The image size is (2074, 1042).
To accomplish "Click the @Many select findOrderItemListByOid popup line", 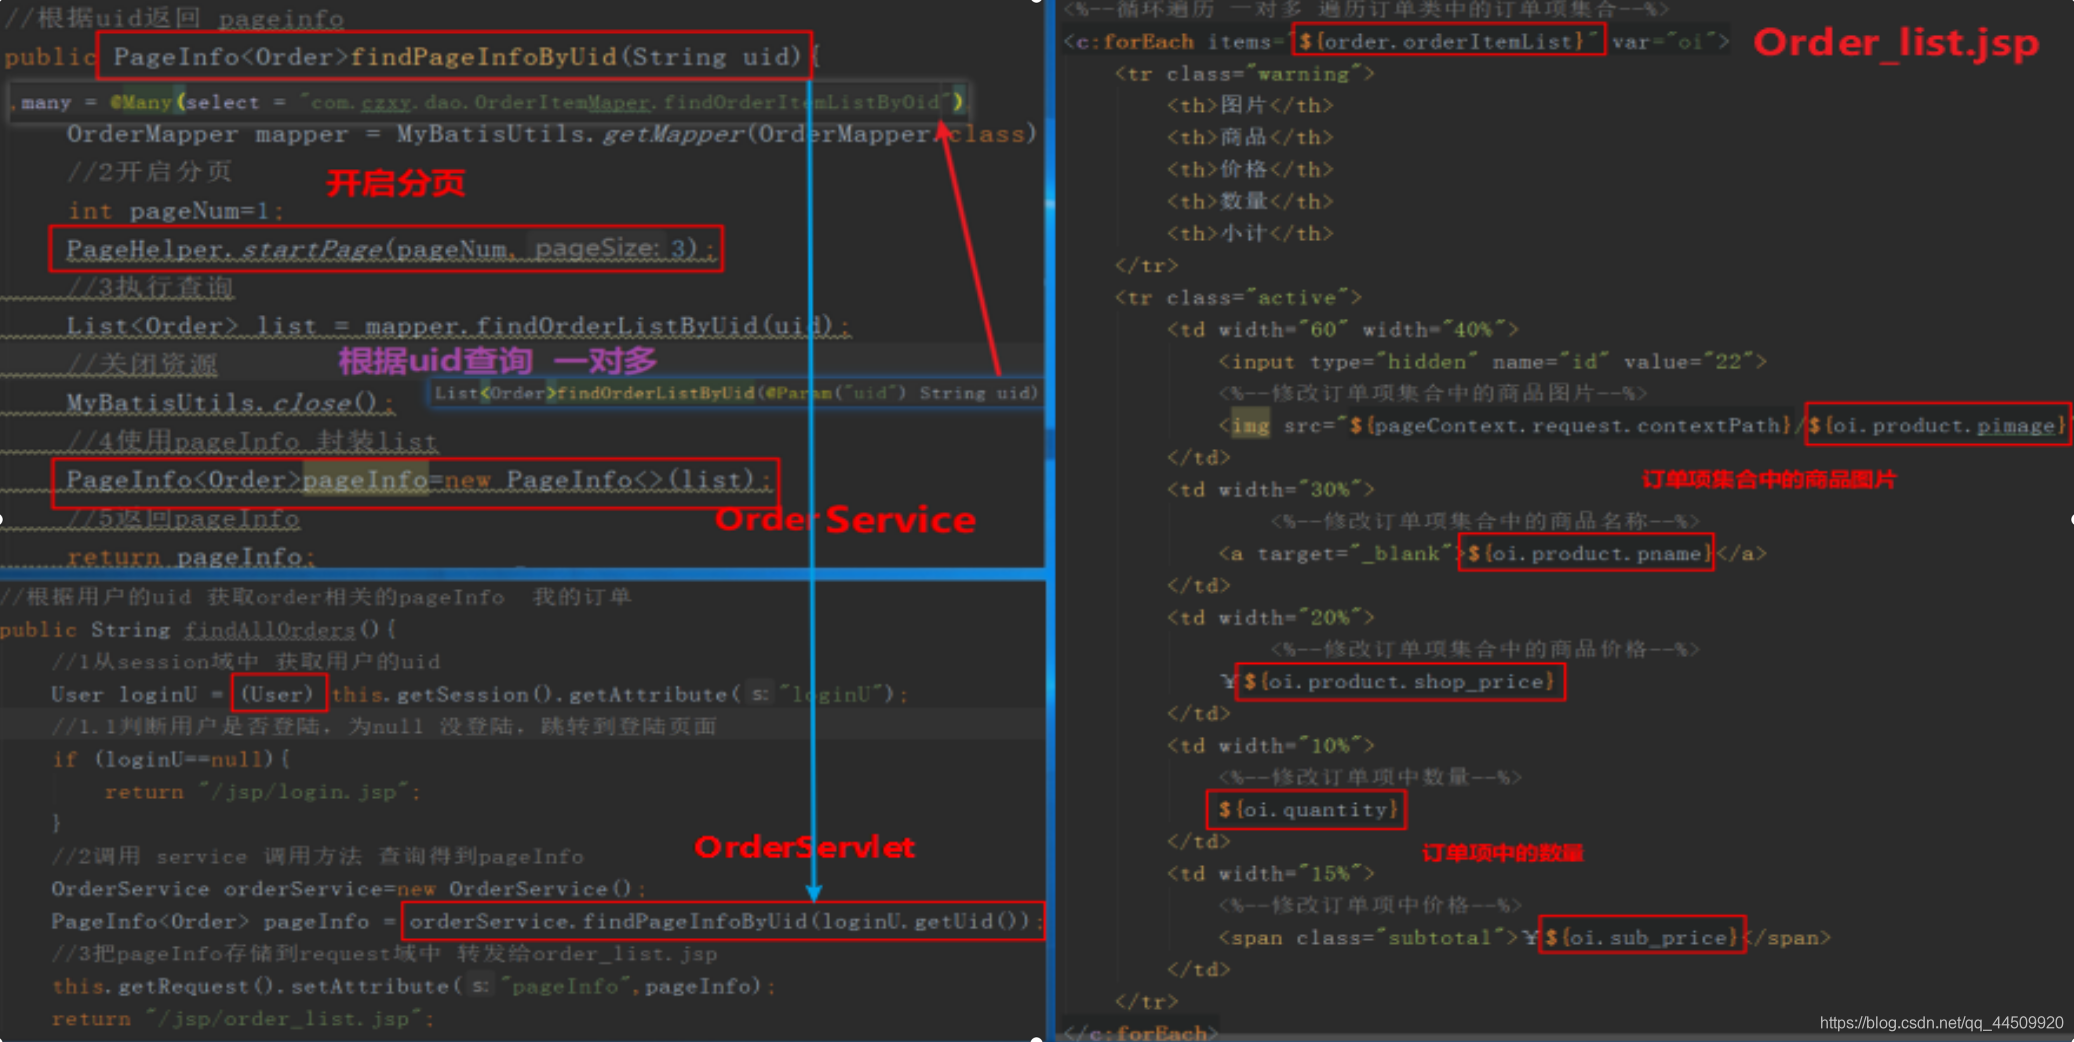I will (x=488, y=102).
